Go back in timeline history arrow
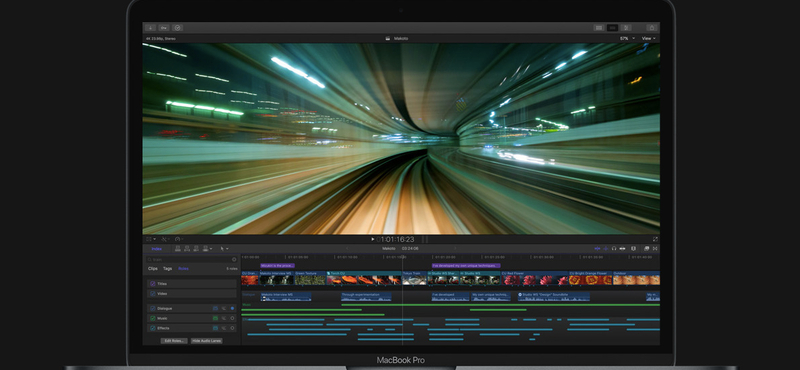The height and width of the screenshot is (370, 800). 347,249
